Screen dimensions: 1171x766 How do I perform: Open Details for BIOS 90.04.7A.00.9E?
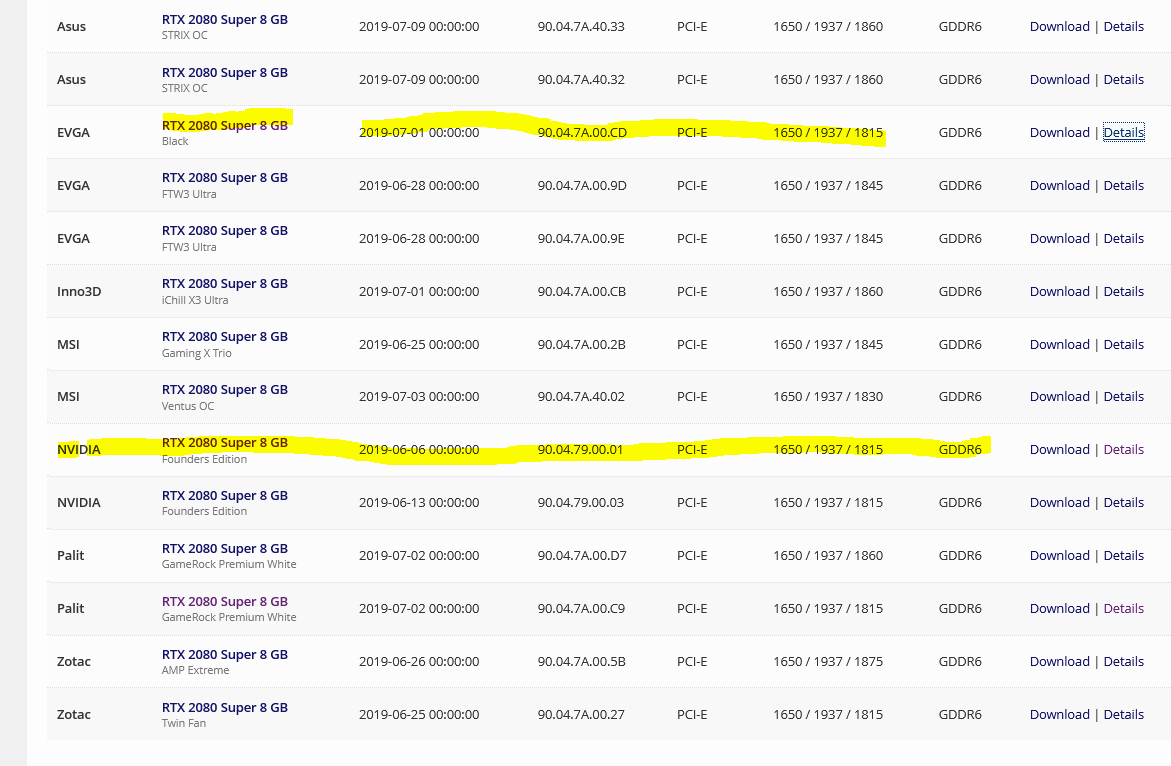click(1123, 239)
